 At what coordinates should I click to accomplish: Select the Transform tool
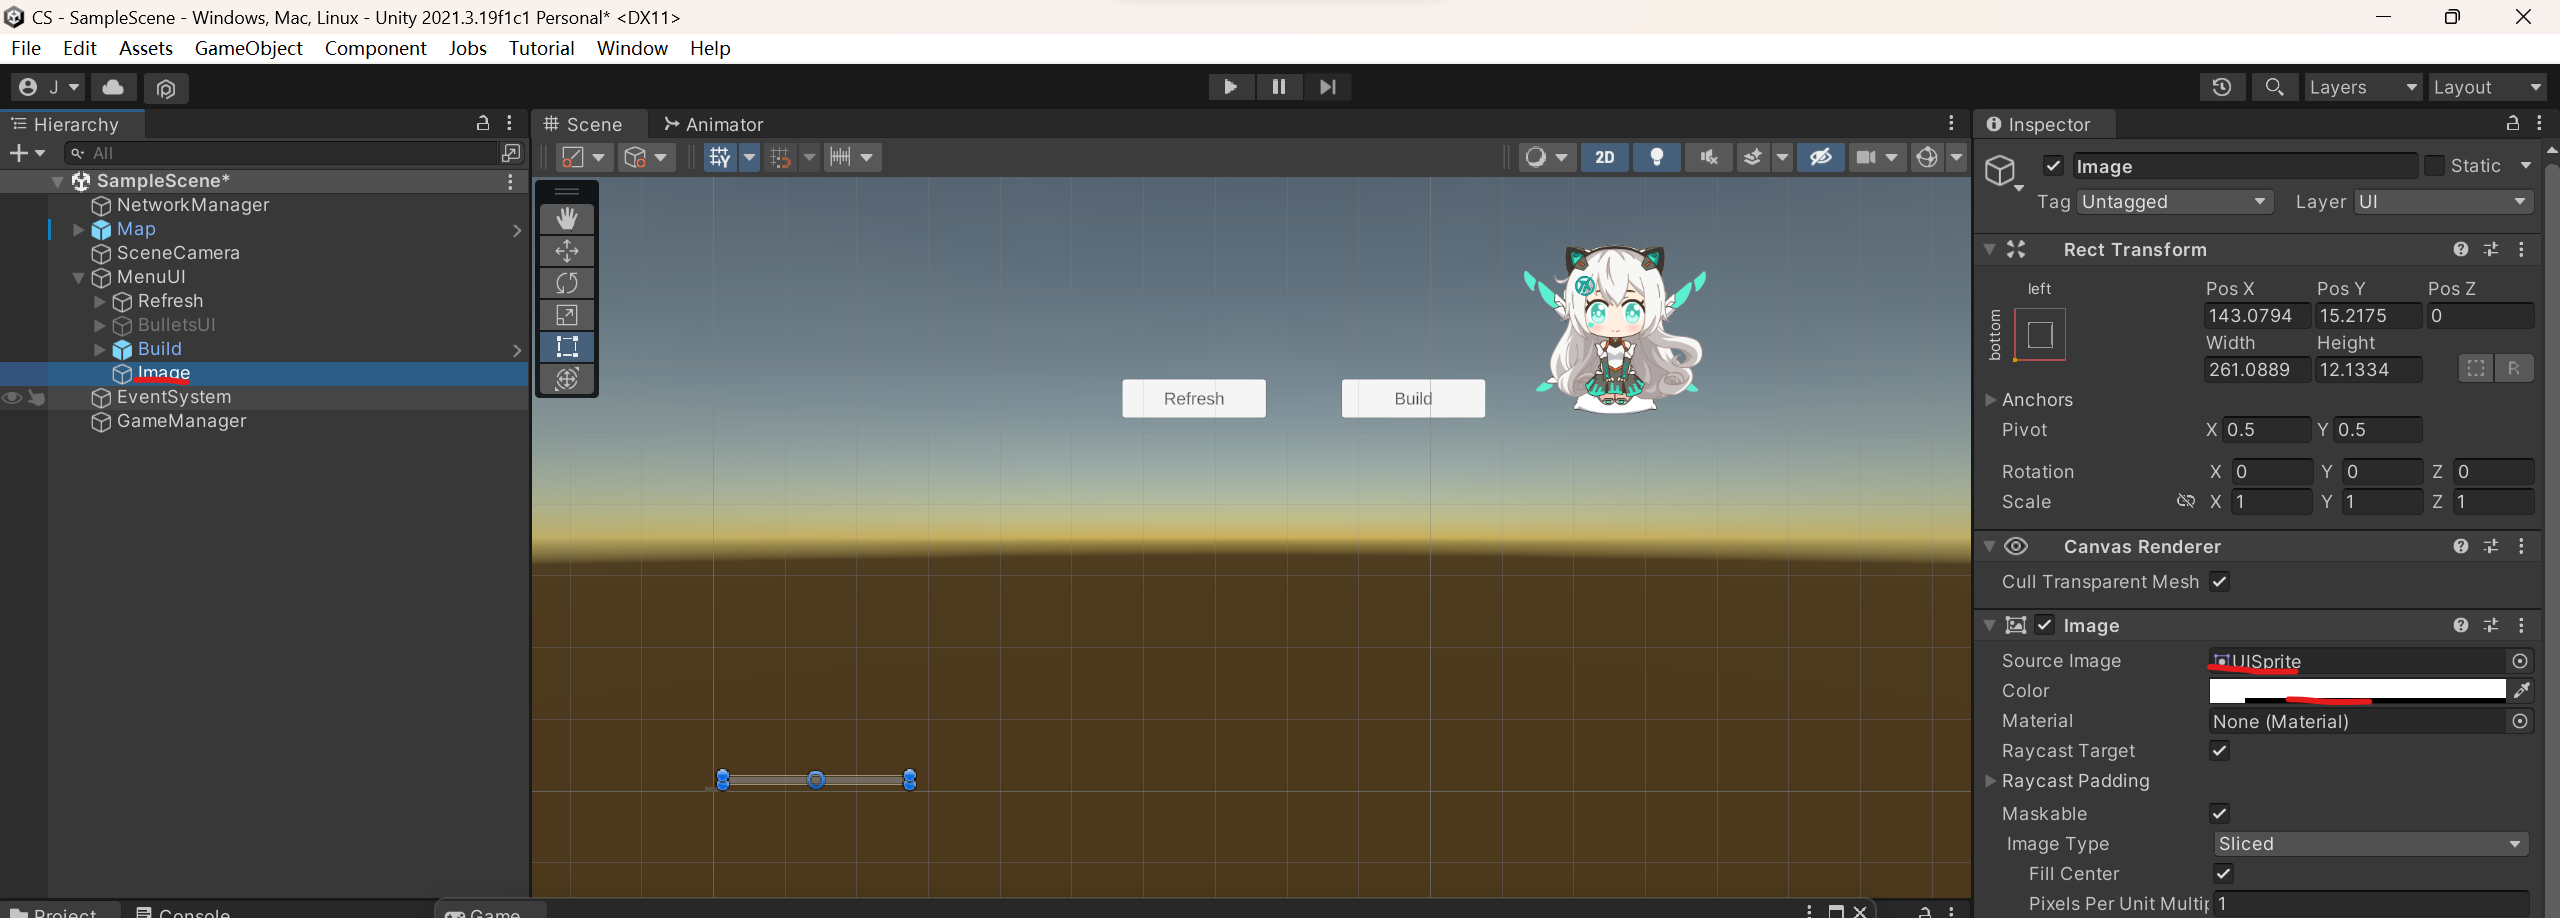point(567,379)
